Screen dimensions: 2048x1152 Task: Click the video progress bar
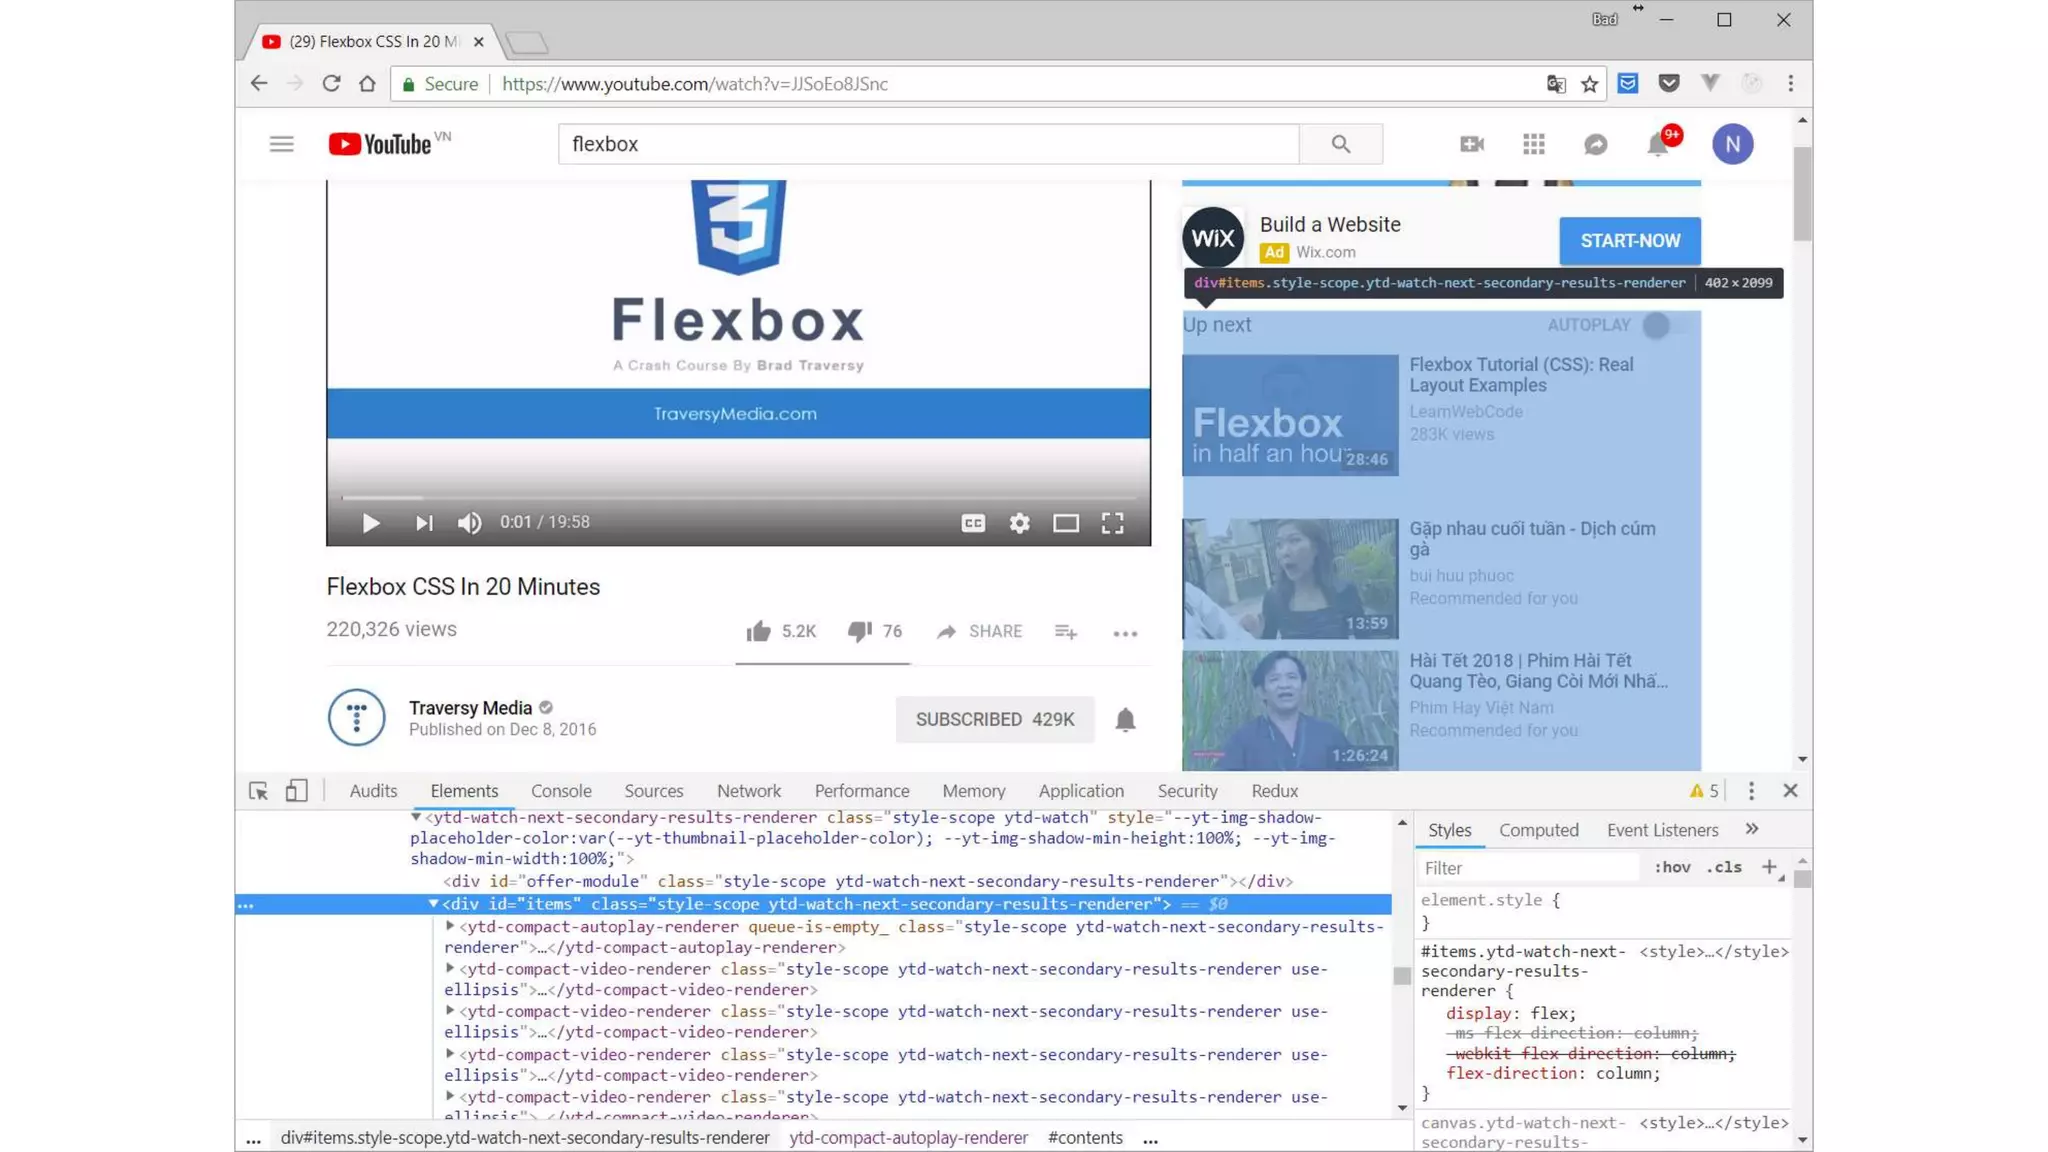[x=738, y=497]
